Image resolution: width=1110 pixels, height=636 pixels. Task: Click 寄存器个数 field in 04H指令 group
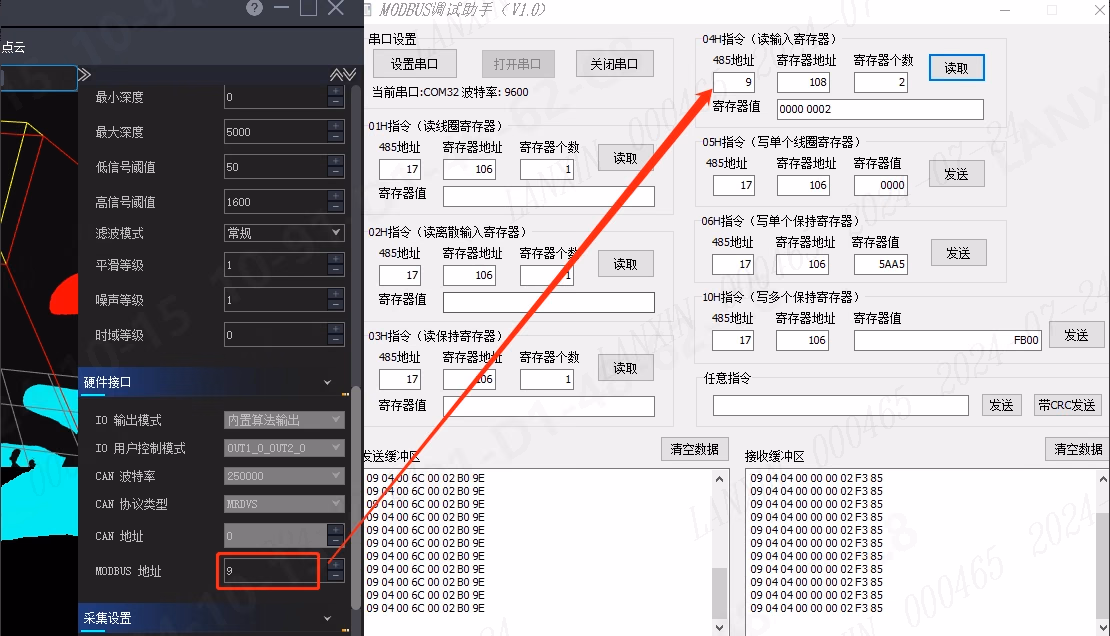pyautogui.click(x=881, y=82)
